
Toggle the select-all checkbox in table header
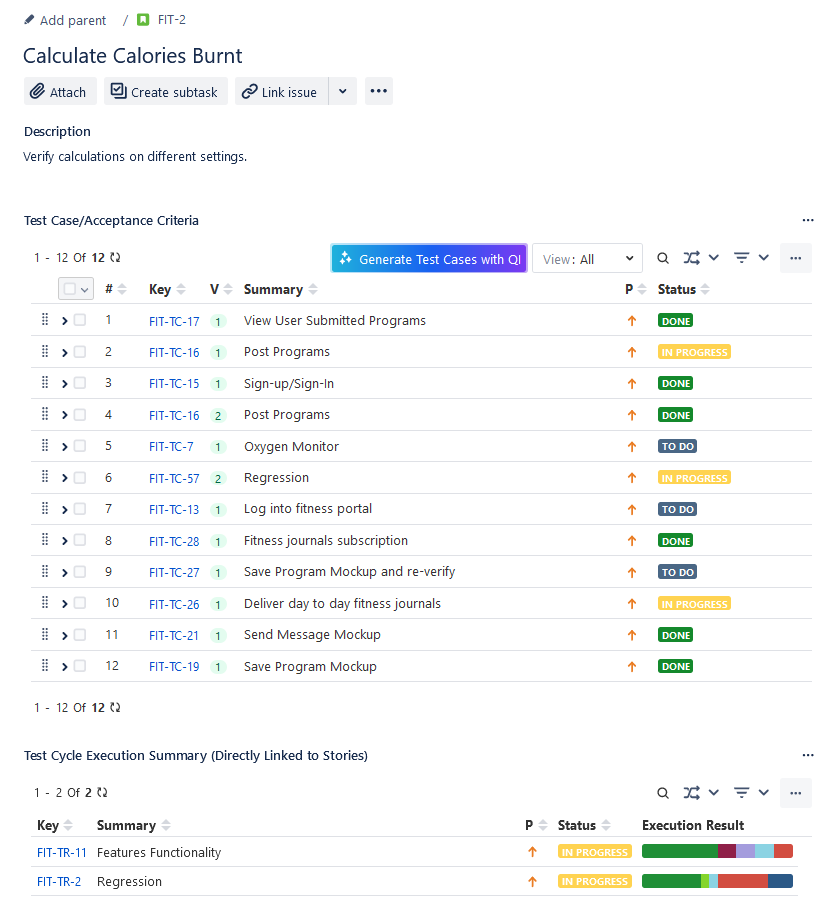pos(70,289)
